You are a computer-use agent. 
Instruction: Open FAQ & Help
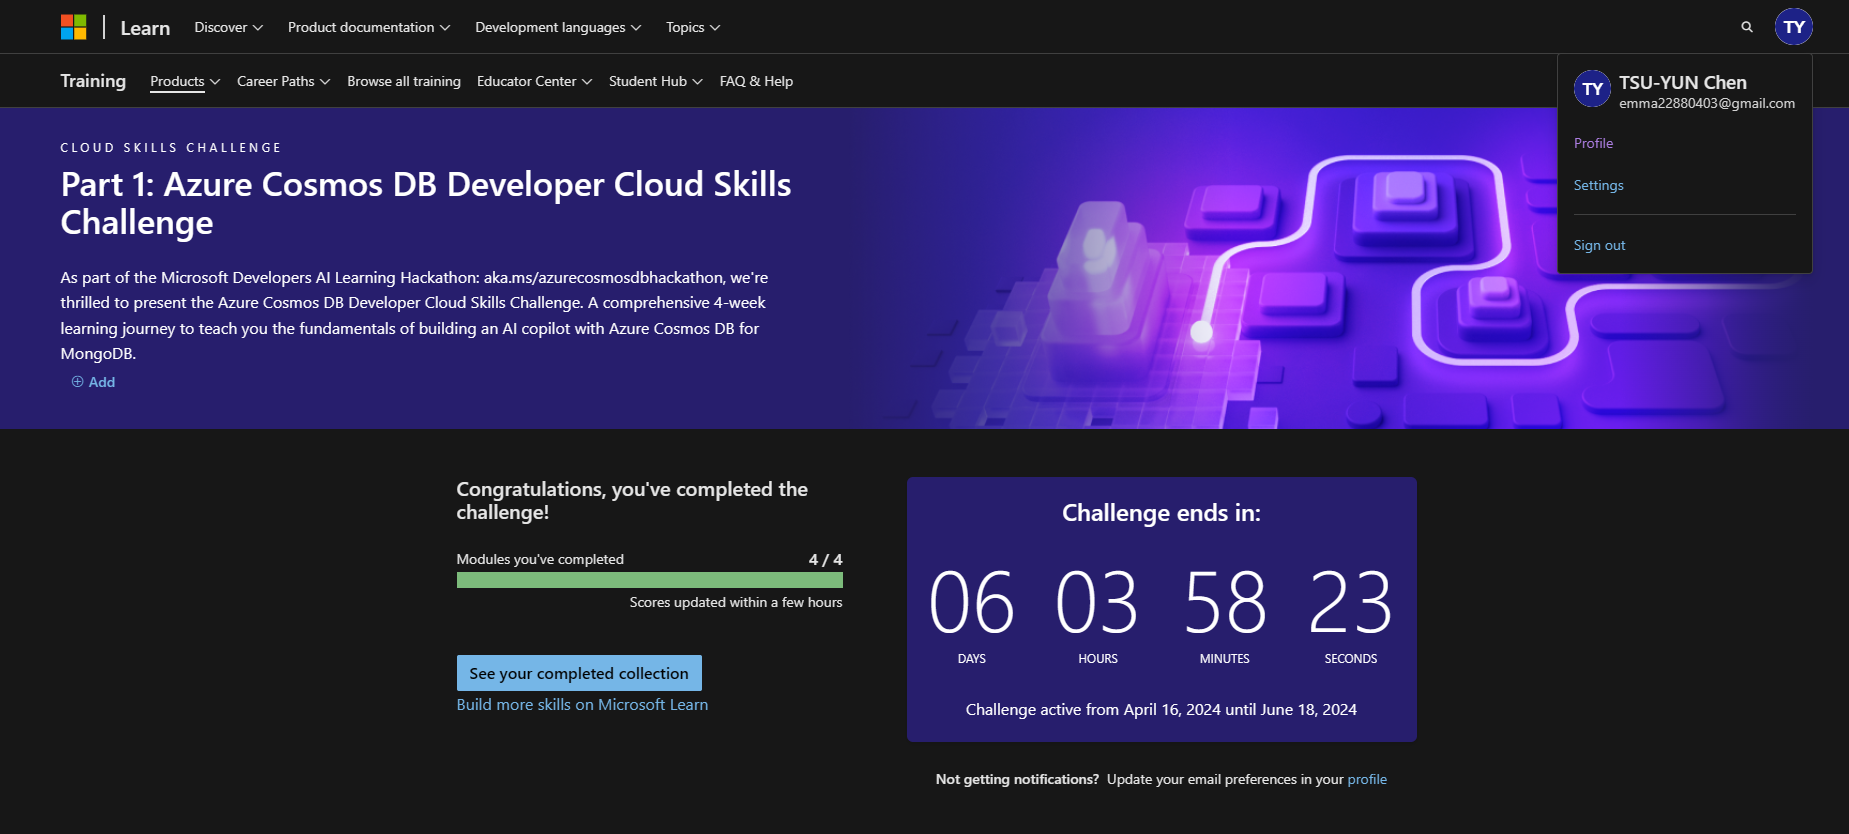[x=756, y=81]
